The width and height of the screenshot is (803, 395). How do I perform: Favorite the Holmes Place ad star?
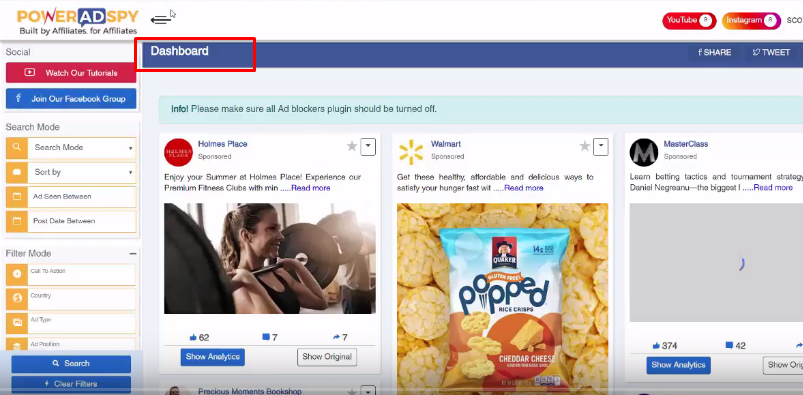tap(352, 147)
